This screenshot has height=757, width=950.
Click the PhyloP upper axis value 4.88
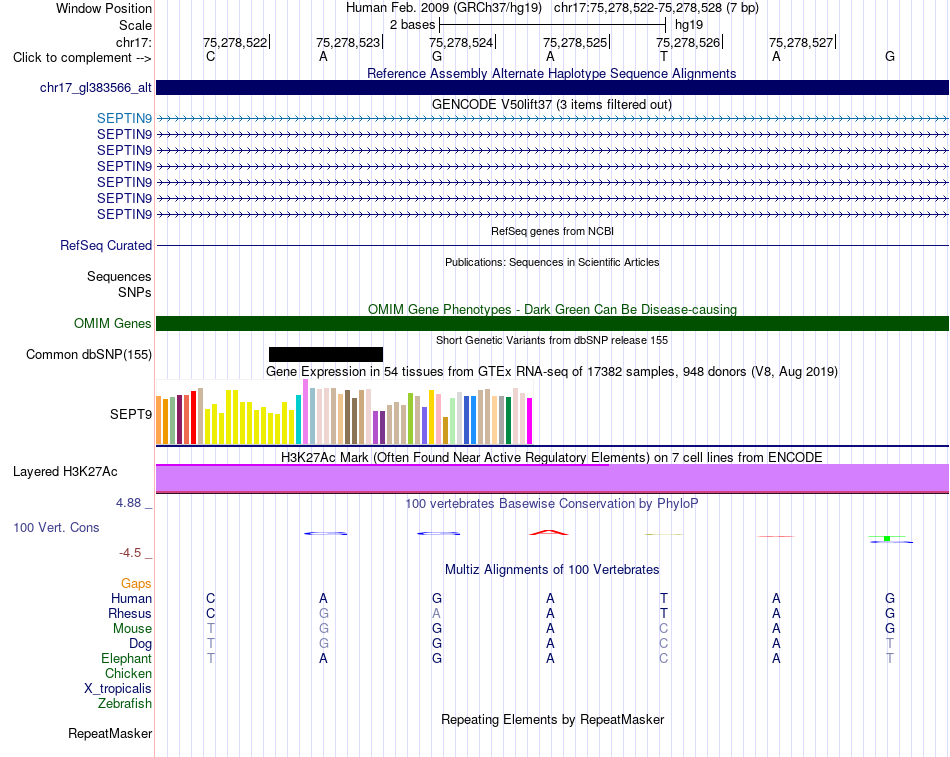[x=128, y=502]
